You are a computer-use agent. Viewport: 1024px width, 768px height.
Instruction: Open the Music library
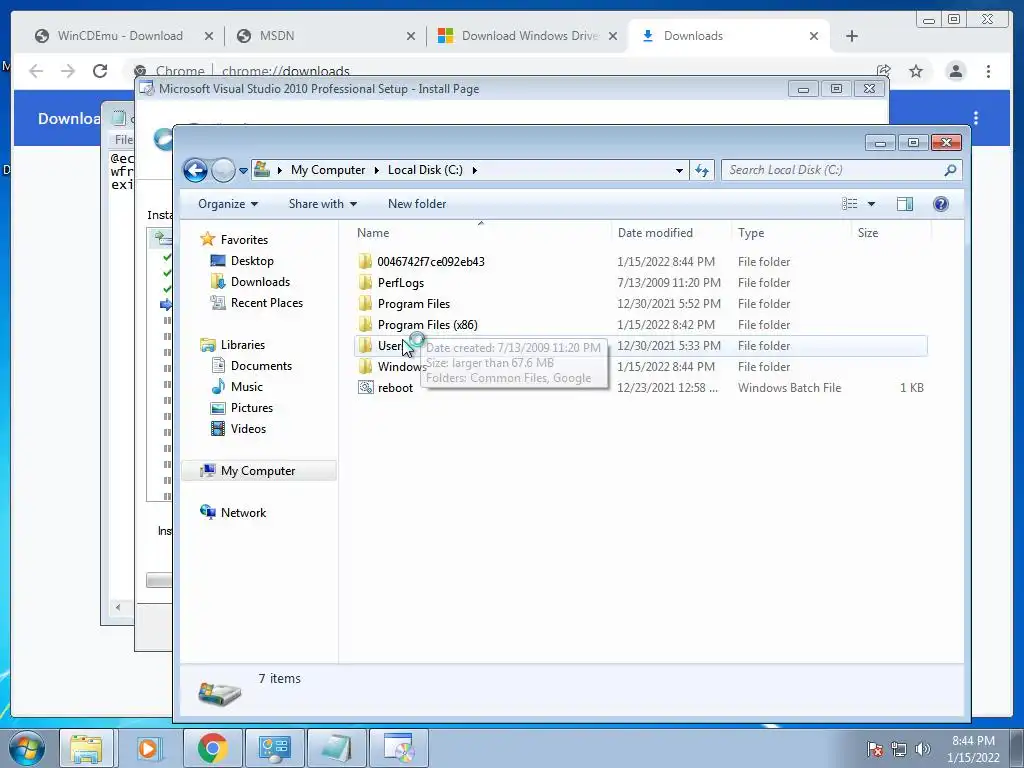coord(246,387)
